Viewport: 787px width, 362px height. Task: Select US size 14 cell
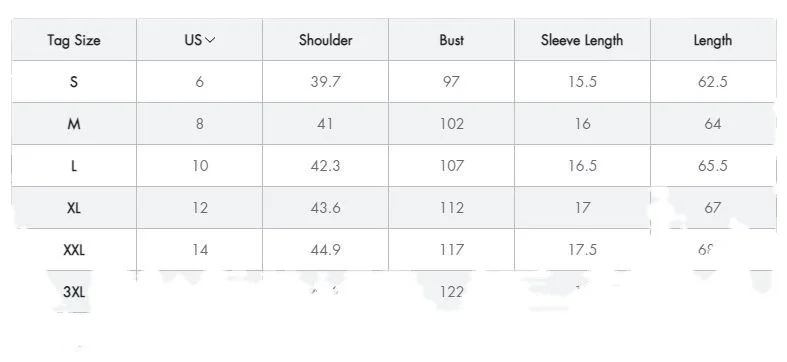[200, 250]
